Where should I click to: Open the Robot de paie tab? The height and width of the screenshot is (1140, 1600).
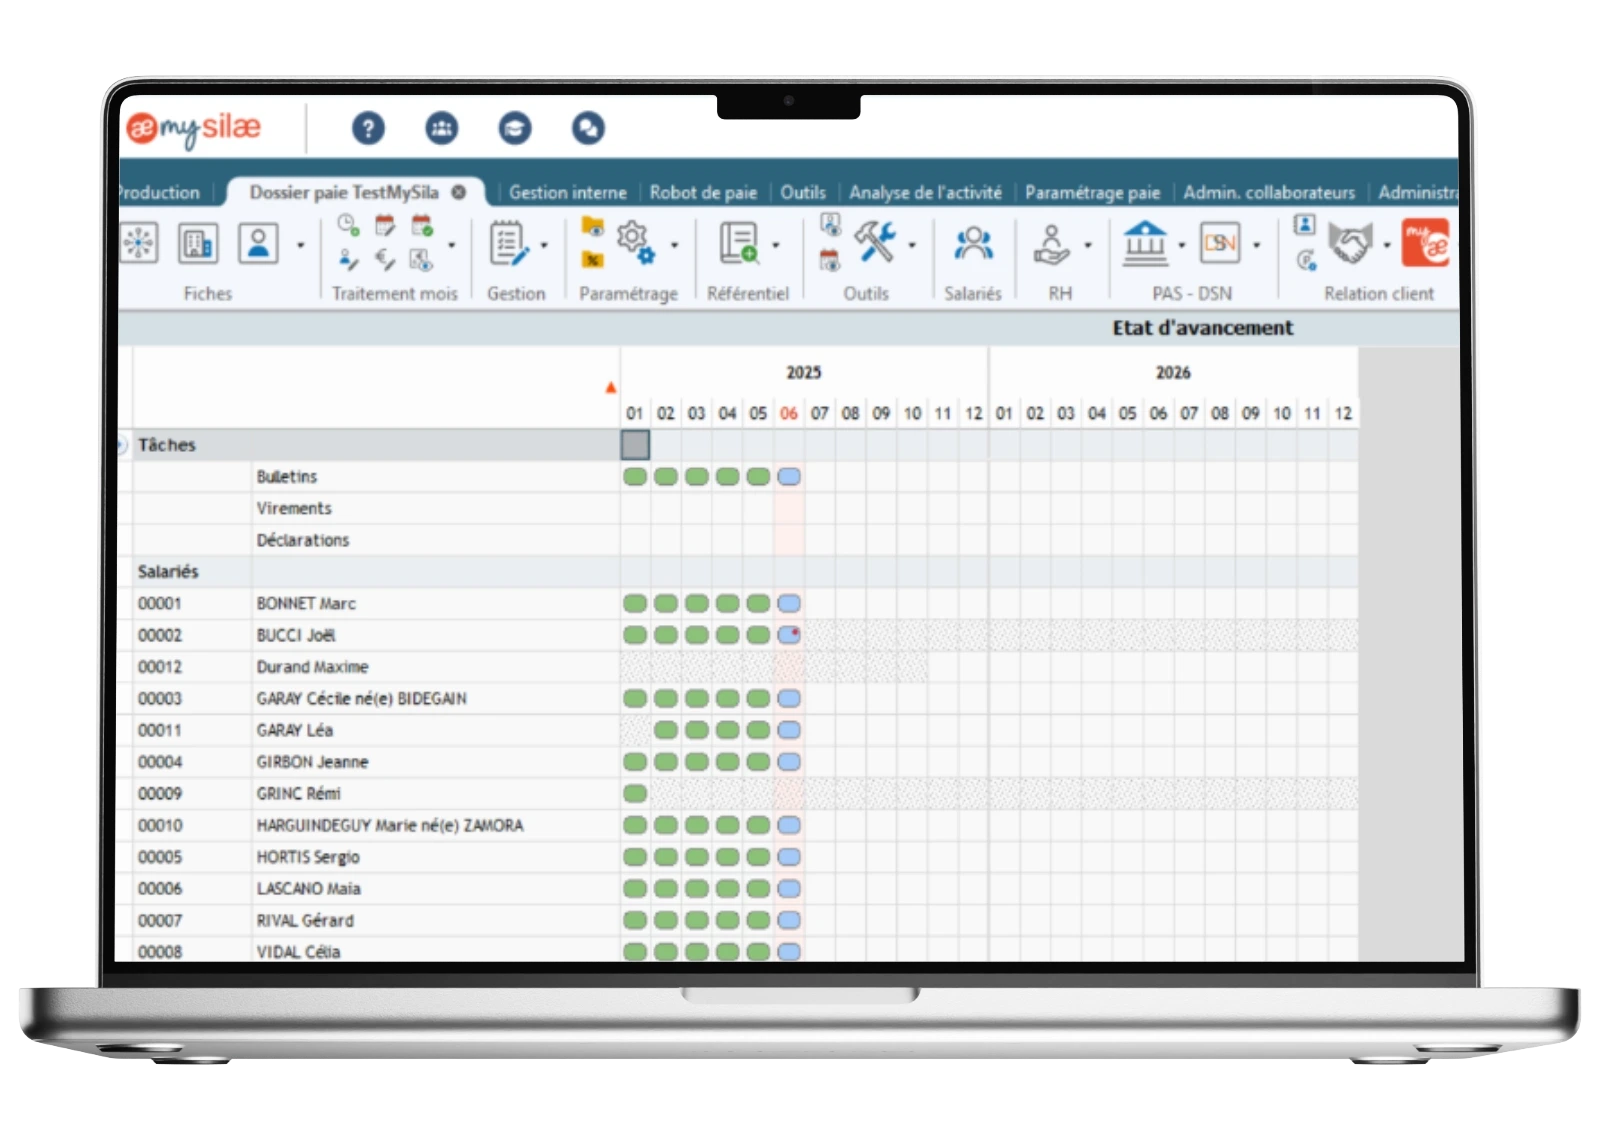(703, 192)
